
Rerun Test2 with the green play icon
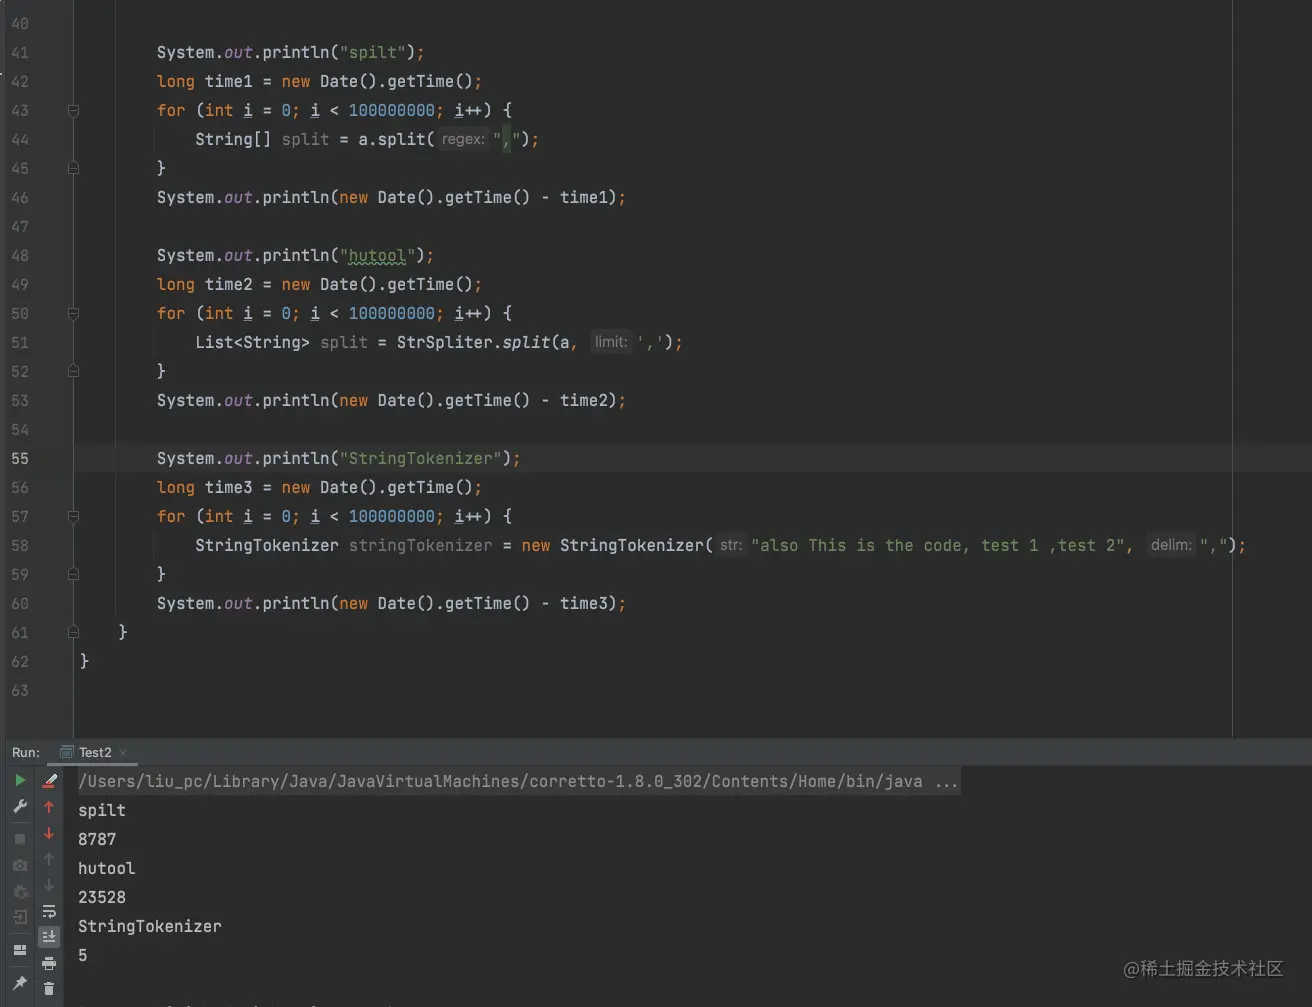coord(20,780)
